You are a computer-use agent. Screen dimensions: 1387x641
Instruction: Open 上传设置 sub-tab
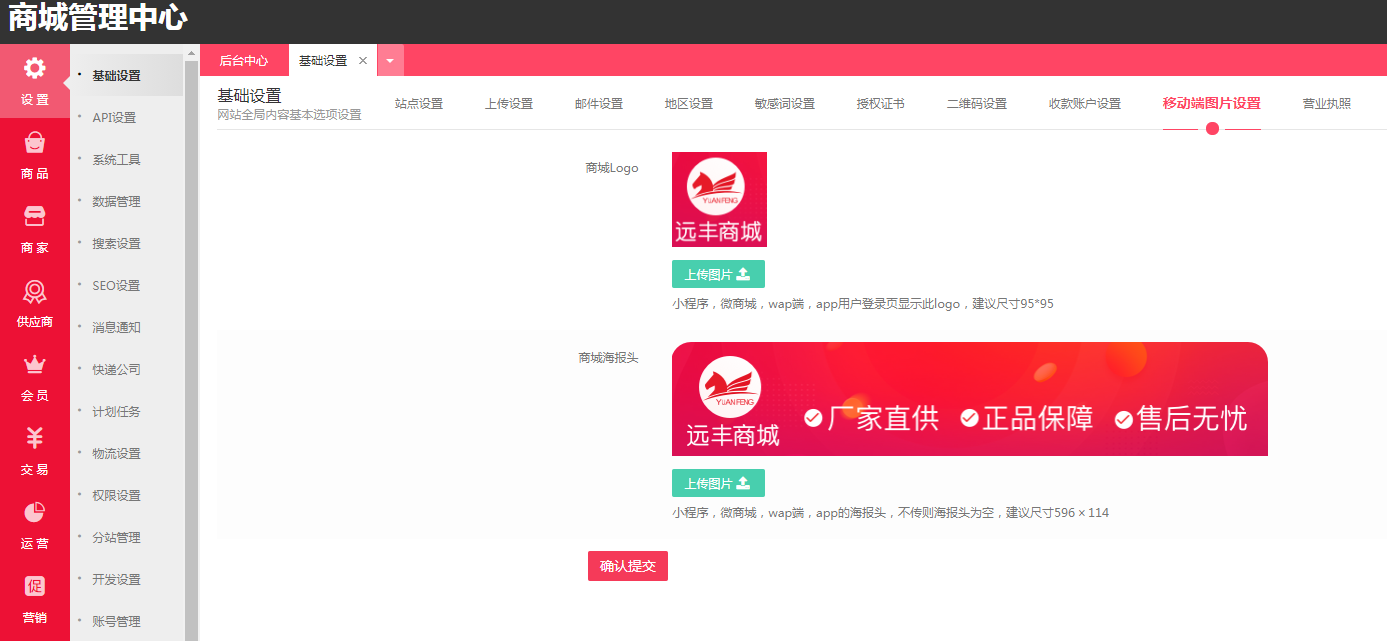coord(509,103)
